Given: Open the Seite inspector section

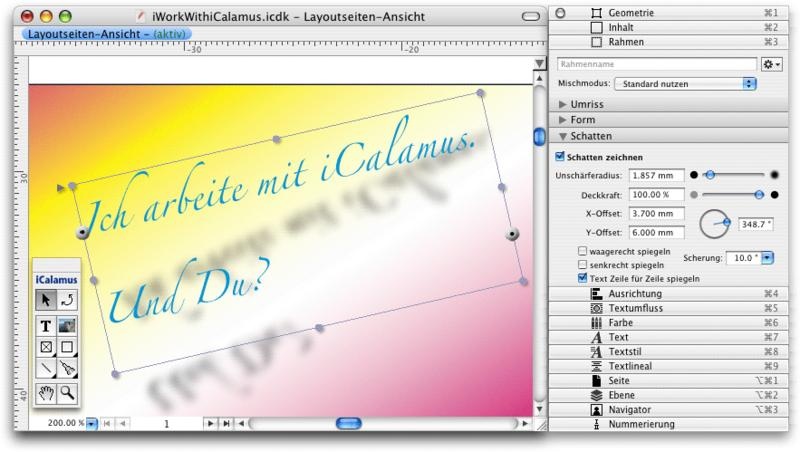Looking at the screenshot, I should point(668,381).
